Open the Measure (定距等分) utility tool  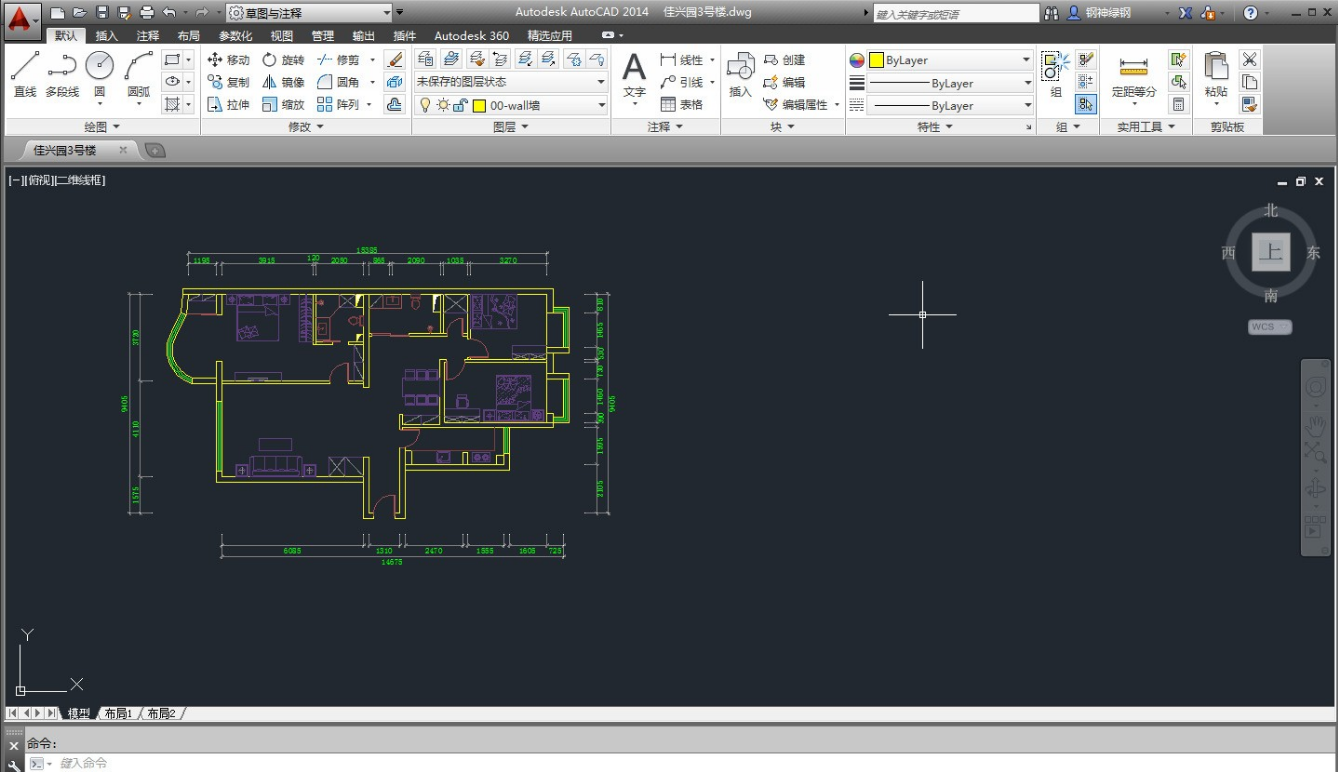click(1133, 75)
